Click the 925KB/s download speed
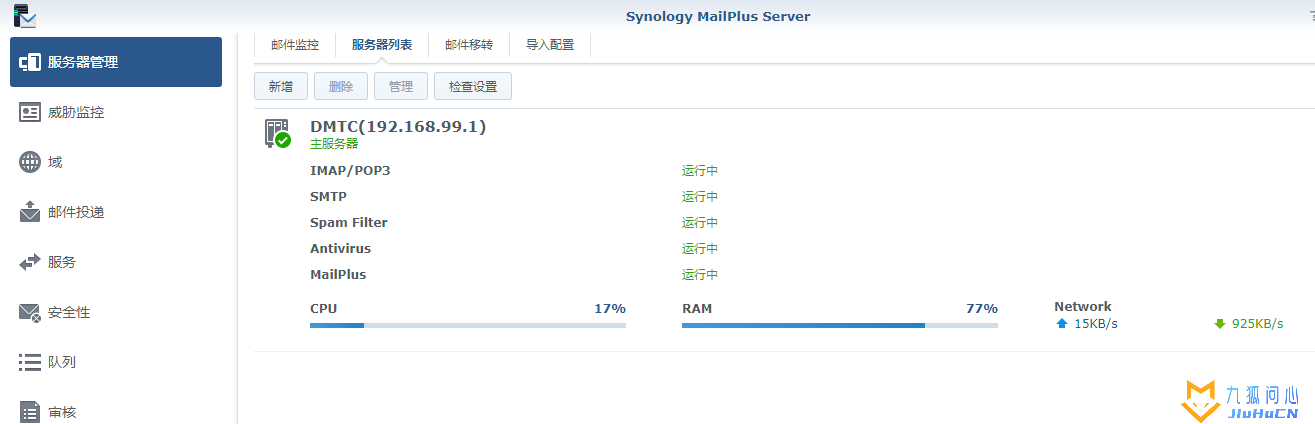 click(1258, 324)
